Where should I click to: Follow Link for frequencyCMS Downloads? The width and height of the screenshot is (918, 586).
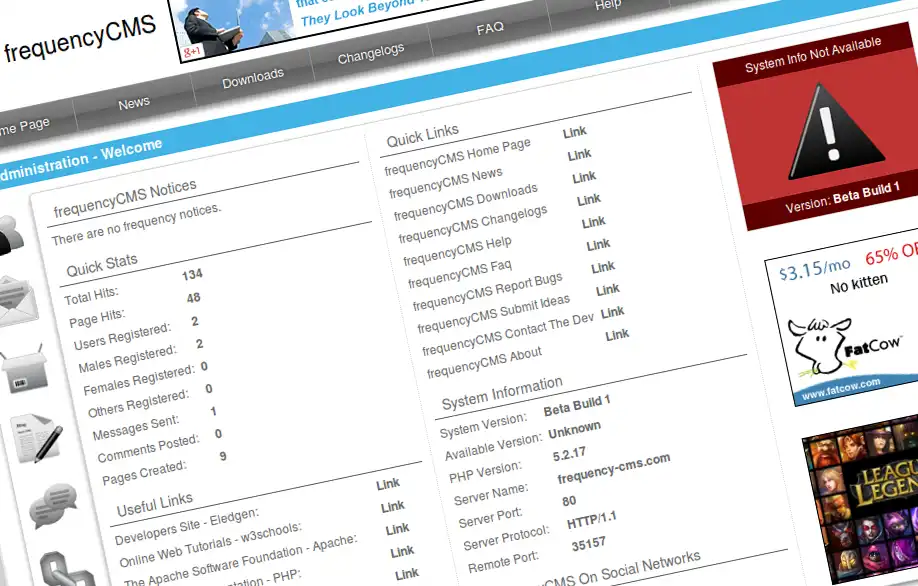coord(584,177)
